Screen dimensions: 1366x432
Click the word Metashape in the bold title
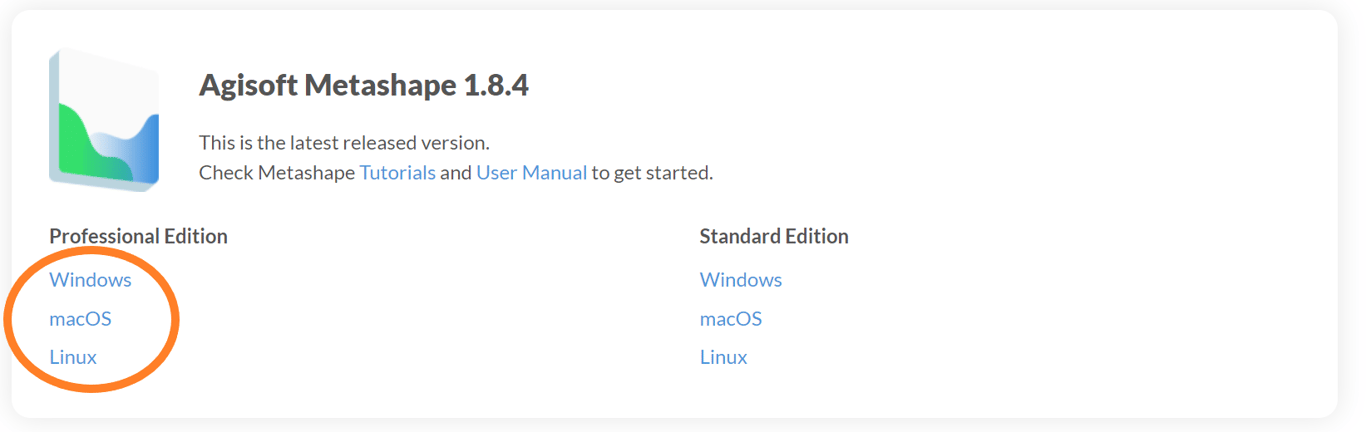tap(380, 86)
